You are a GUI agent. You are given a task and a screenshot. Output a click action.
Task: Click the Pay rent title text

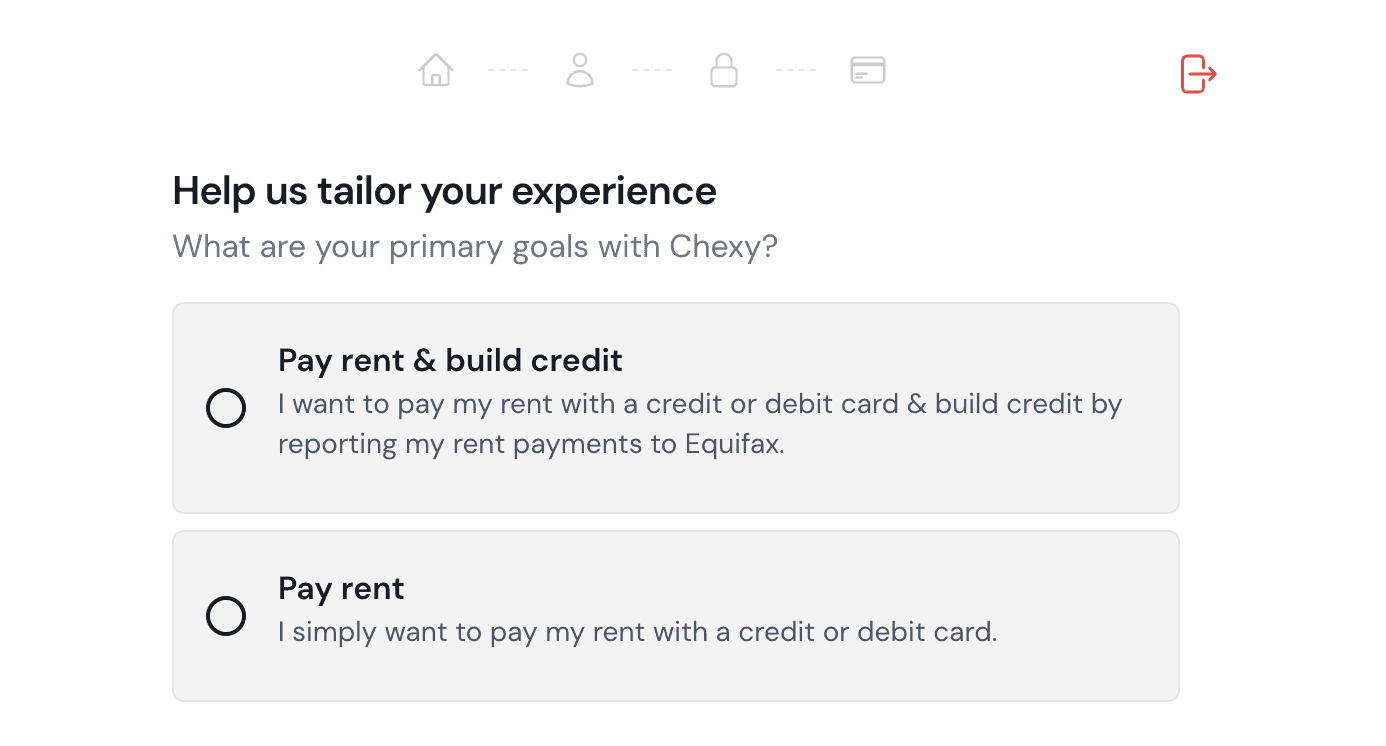pyautogui.click(x=341, y=588)
